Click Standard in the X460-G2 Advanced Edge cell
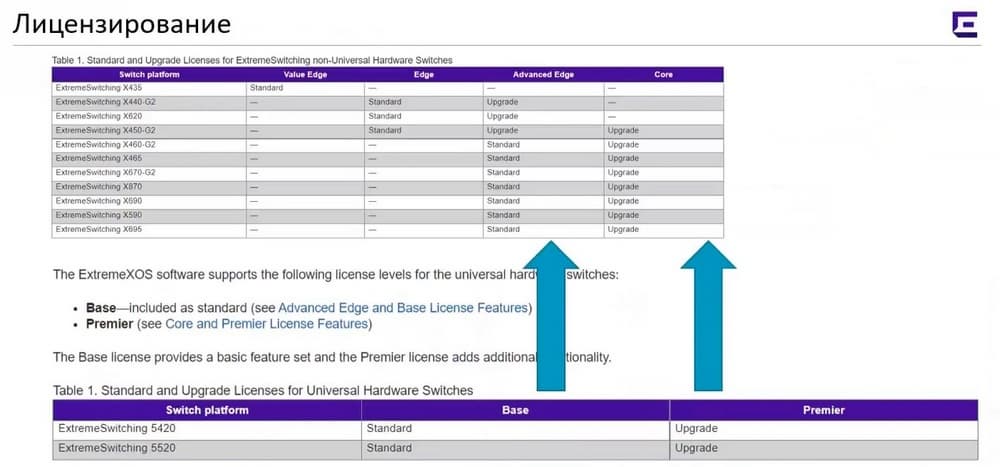1000x467 pixels. point(503,145)
